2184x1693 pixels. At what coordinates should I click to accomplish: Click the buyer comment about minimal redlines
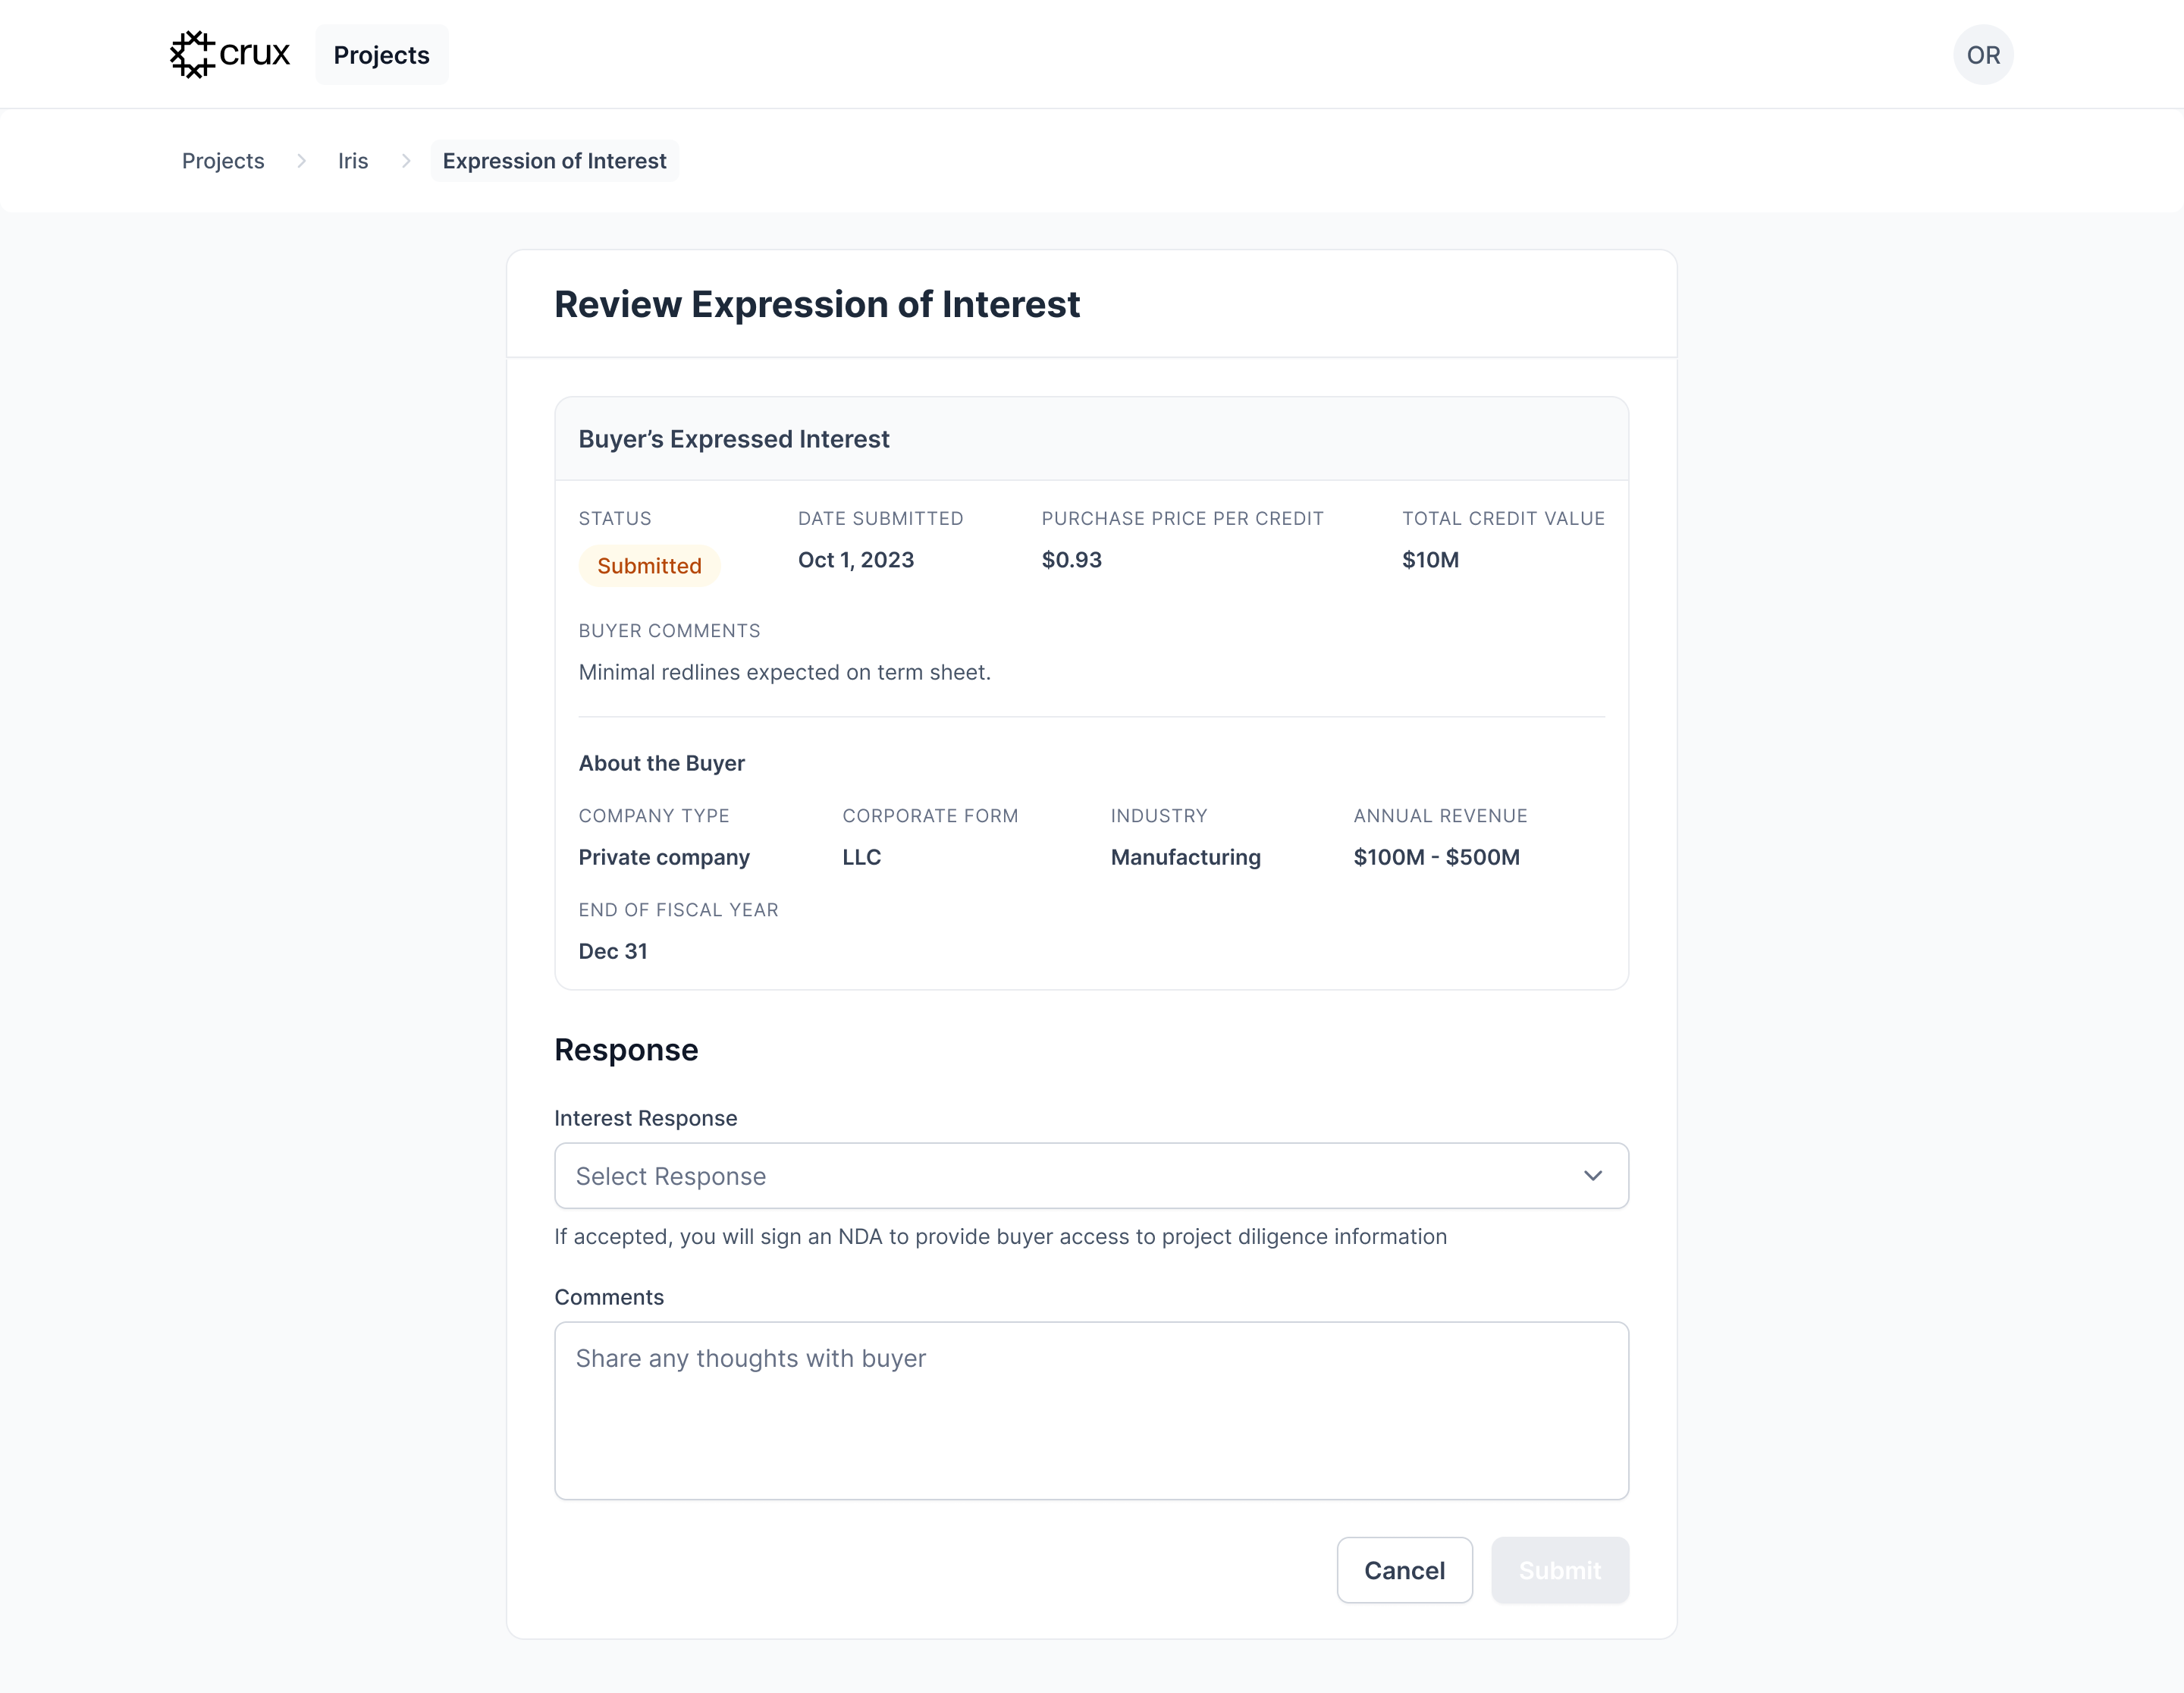pyautogui.click(x=784, y=672)
